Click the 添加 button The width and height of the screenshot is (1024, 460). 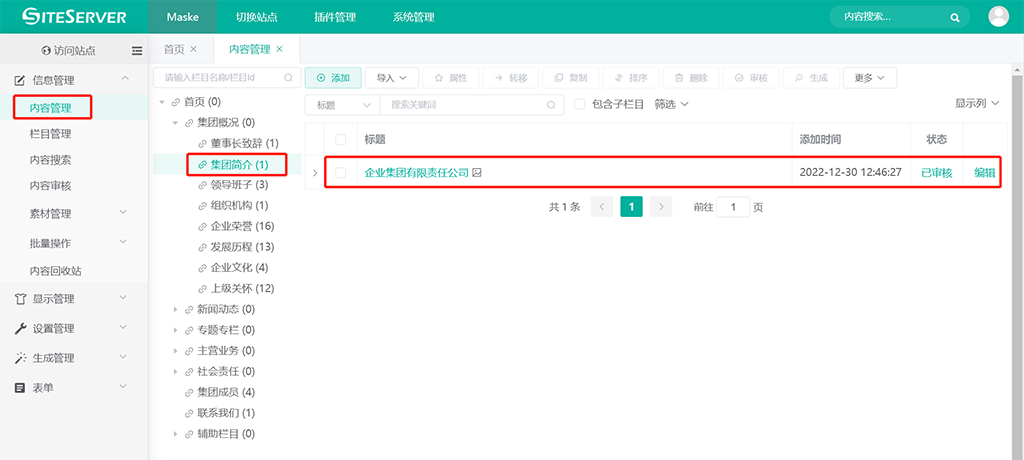click(x=333, y=77)
